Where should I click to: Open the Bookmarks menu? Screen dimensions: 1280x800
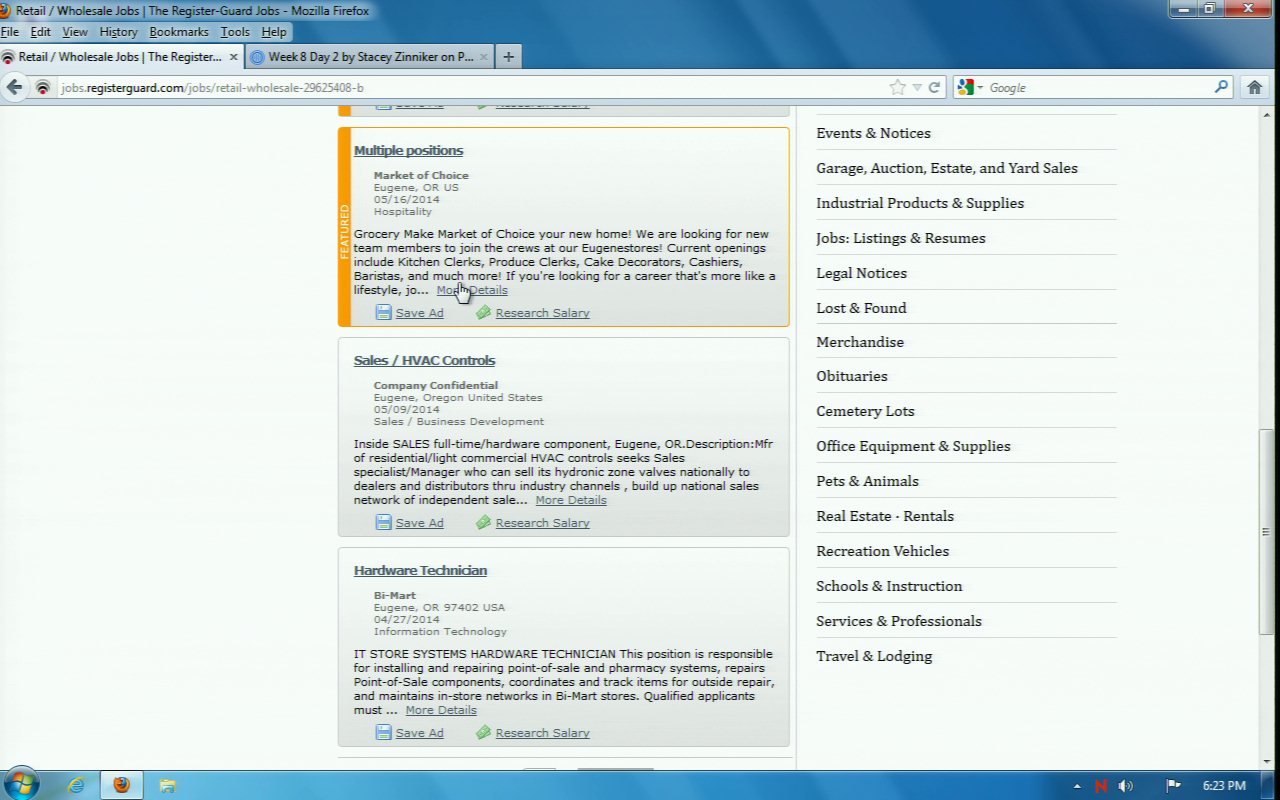pos(179,32)
